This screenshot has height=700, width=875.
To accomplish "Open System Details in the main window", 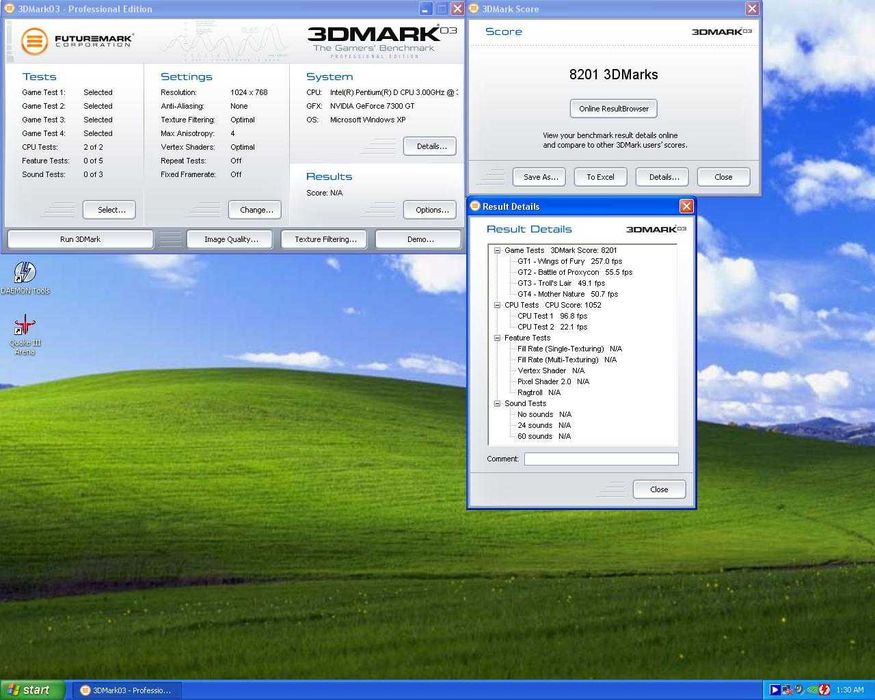I will [430, 146].
